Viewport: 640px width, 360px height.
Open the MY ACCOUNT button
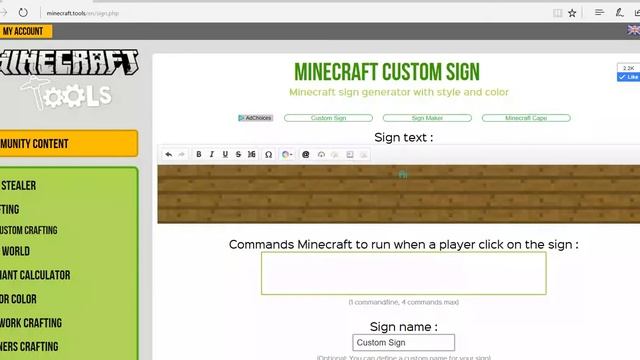point(25,31)
